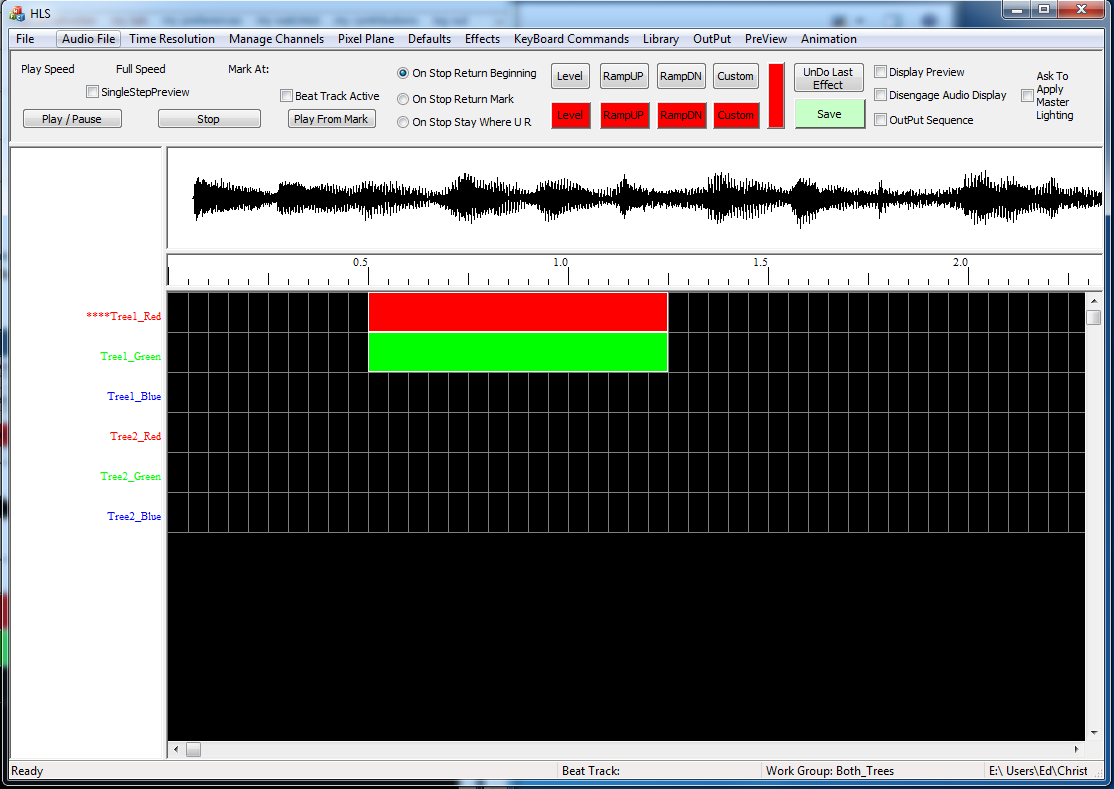
Task: Click the vertical scrollbar down arrow
Action: click(1093, 732)
